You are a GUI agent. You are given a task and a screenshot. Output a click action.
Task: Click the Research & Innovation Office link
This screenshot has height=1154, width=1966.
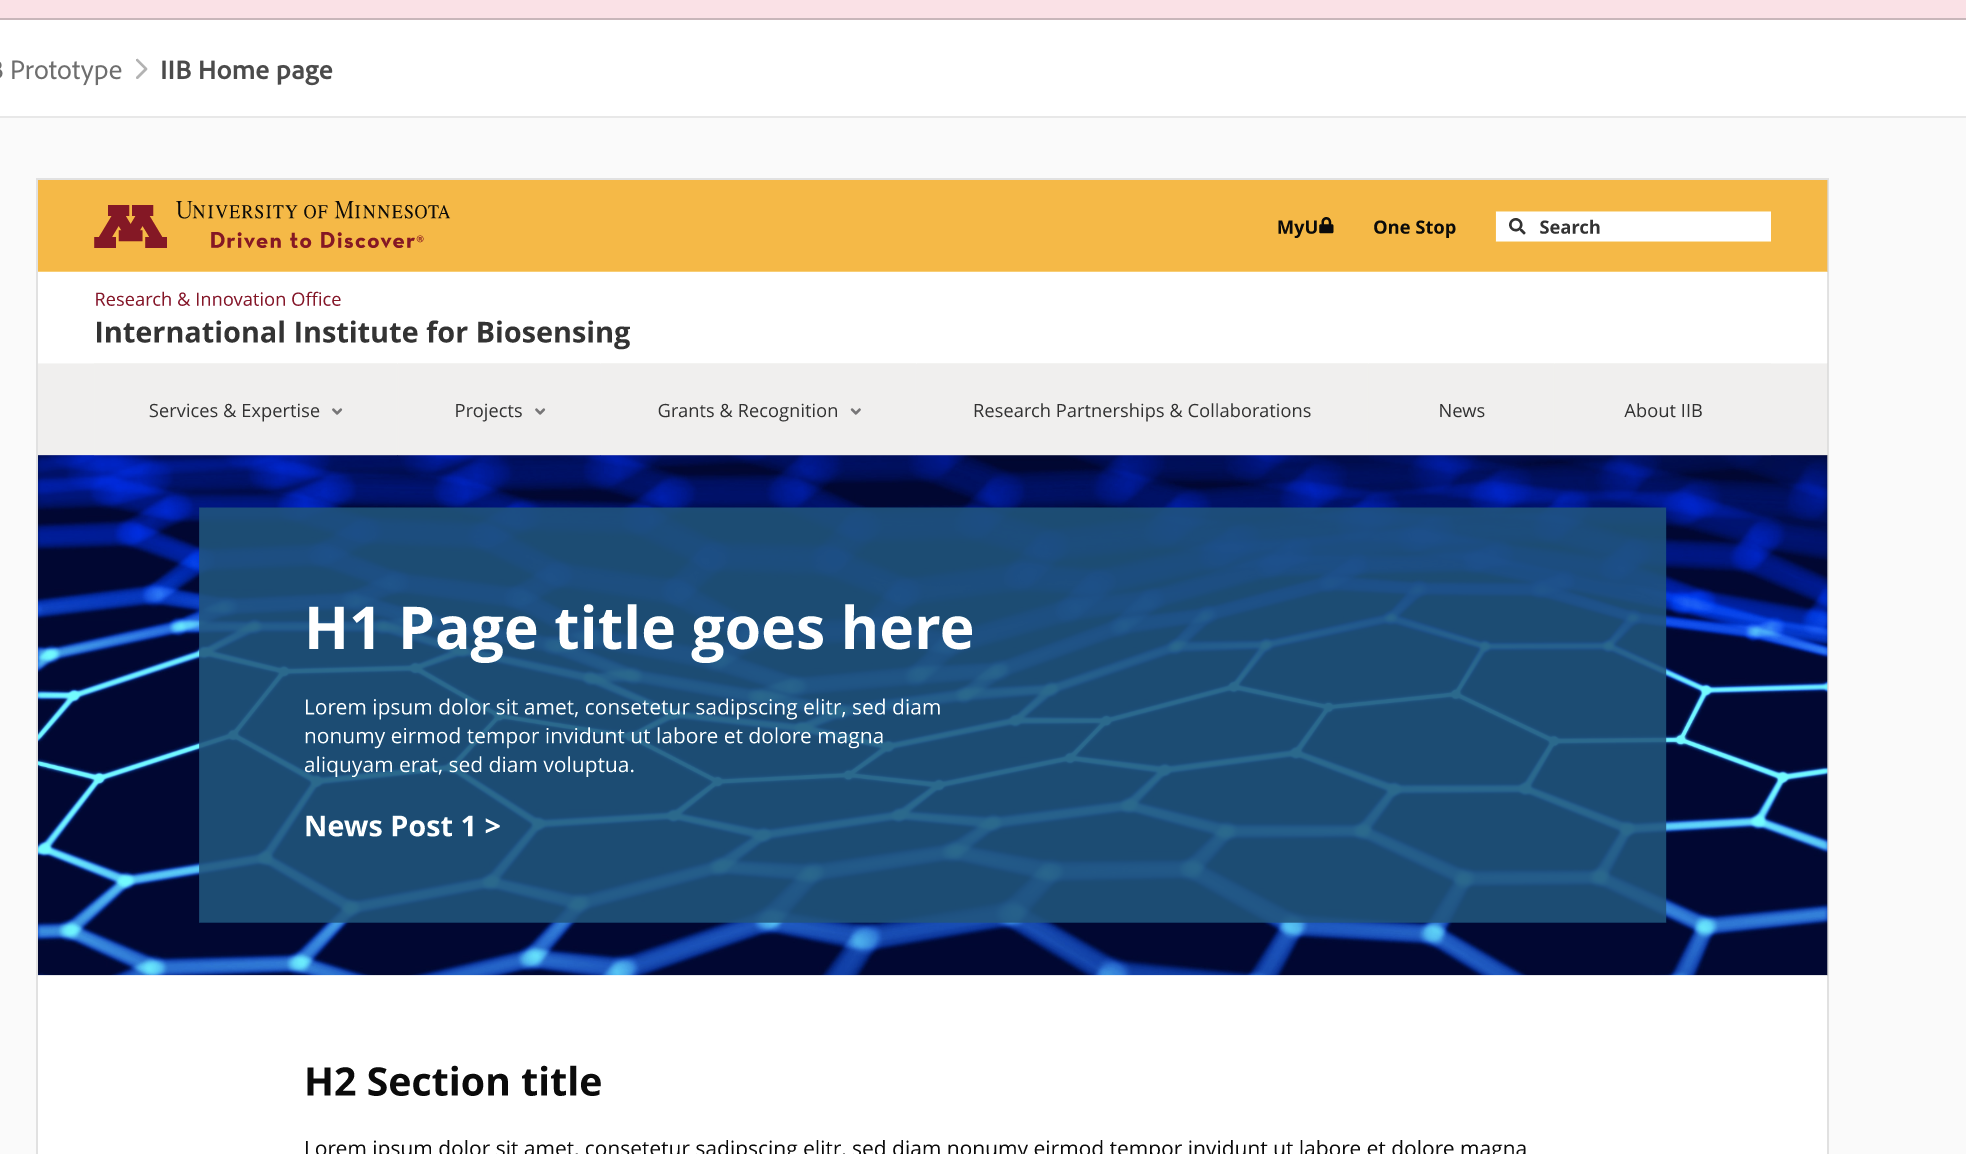(218, 299)
